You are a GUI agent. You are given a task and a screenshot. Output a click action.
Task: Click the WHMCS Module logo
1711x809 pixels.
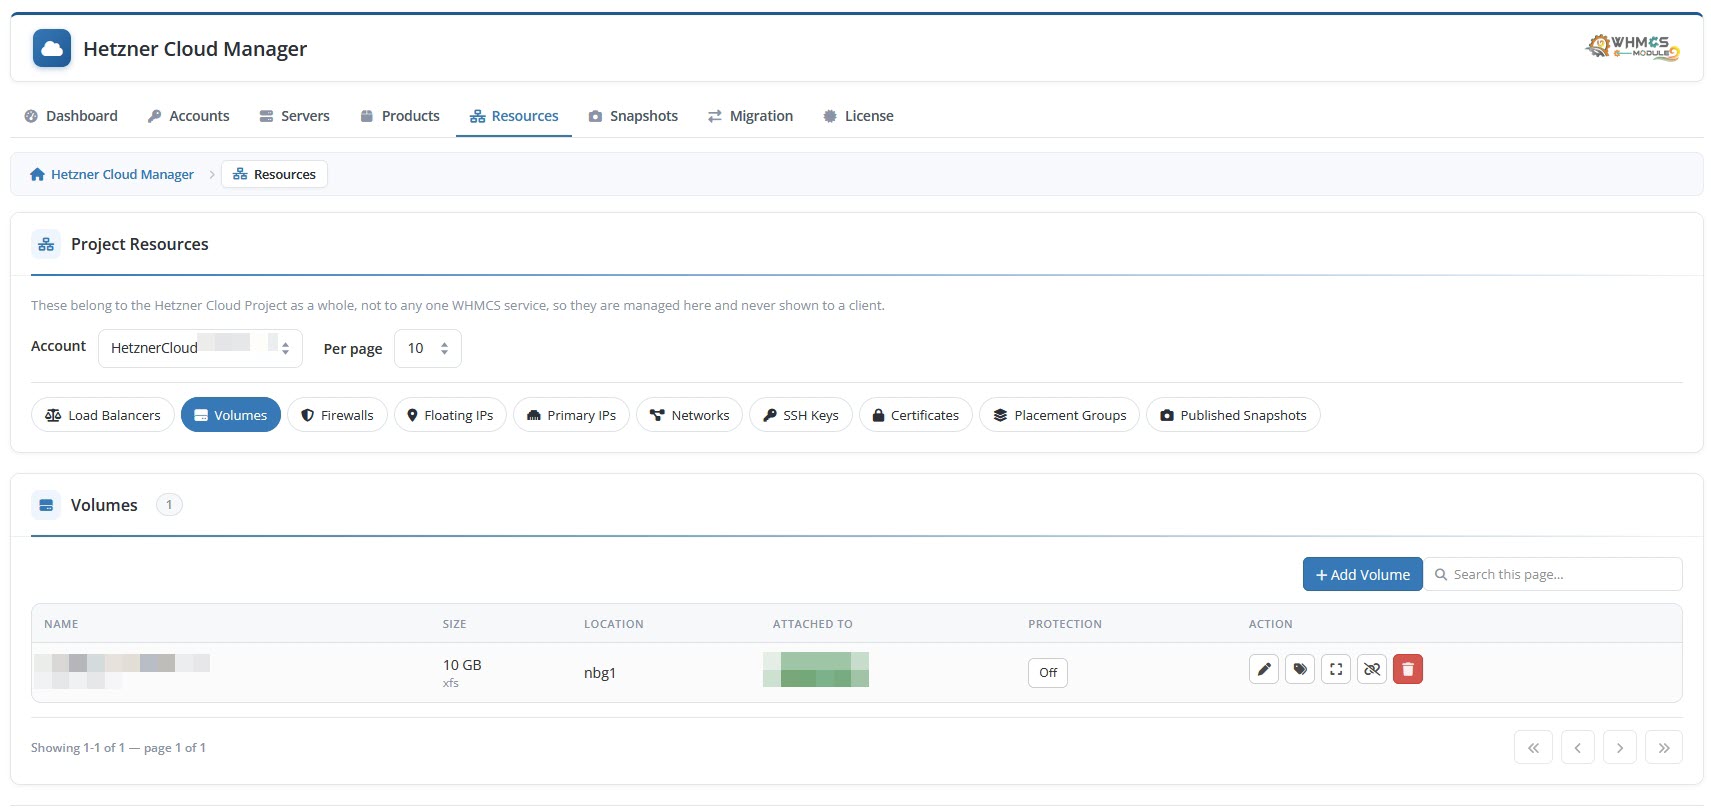1633,47
